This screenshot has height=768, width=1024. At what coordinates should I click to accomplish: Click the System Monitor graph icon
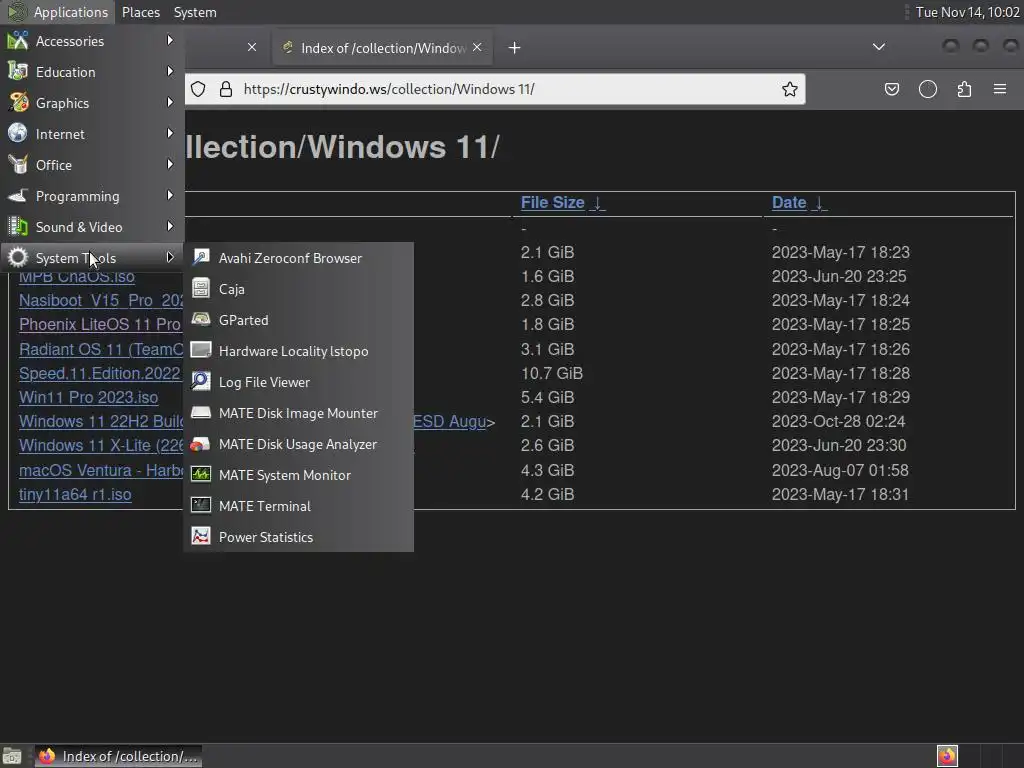point(200,474)
